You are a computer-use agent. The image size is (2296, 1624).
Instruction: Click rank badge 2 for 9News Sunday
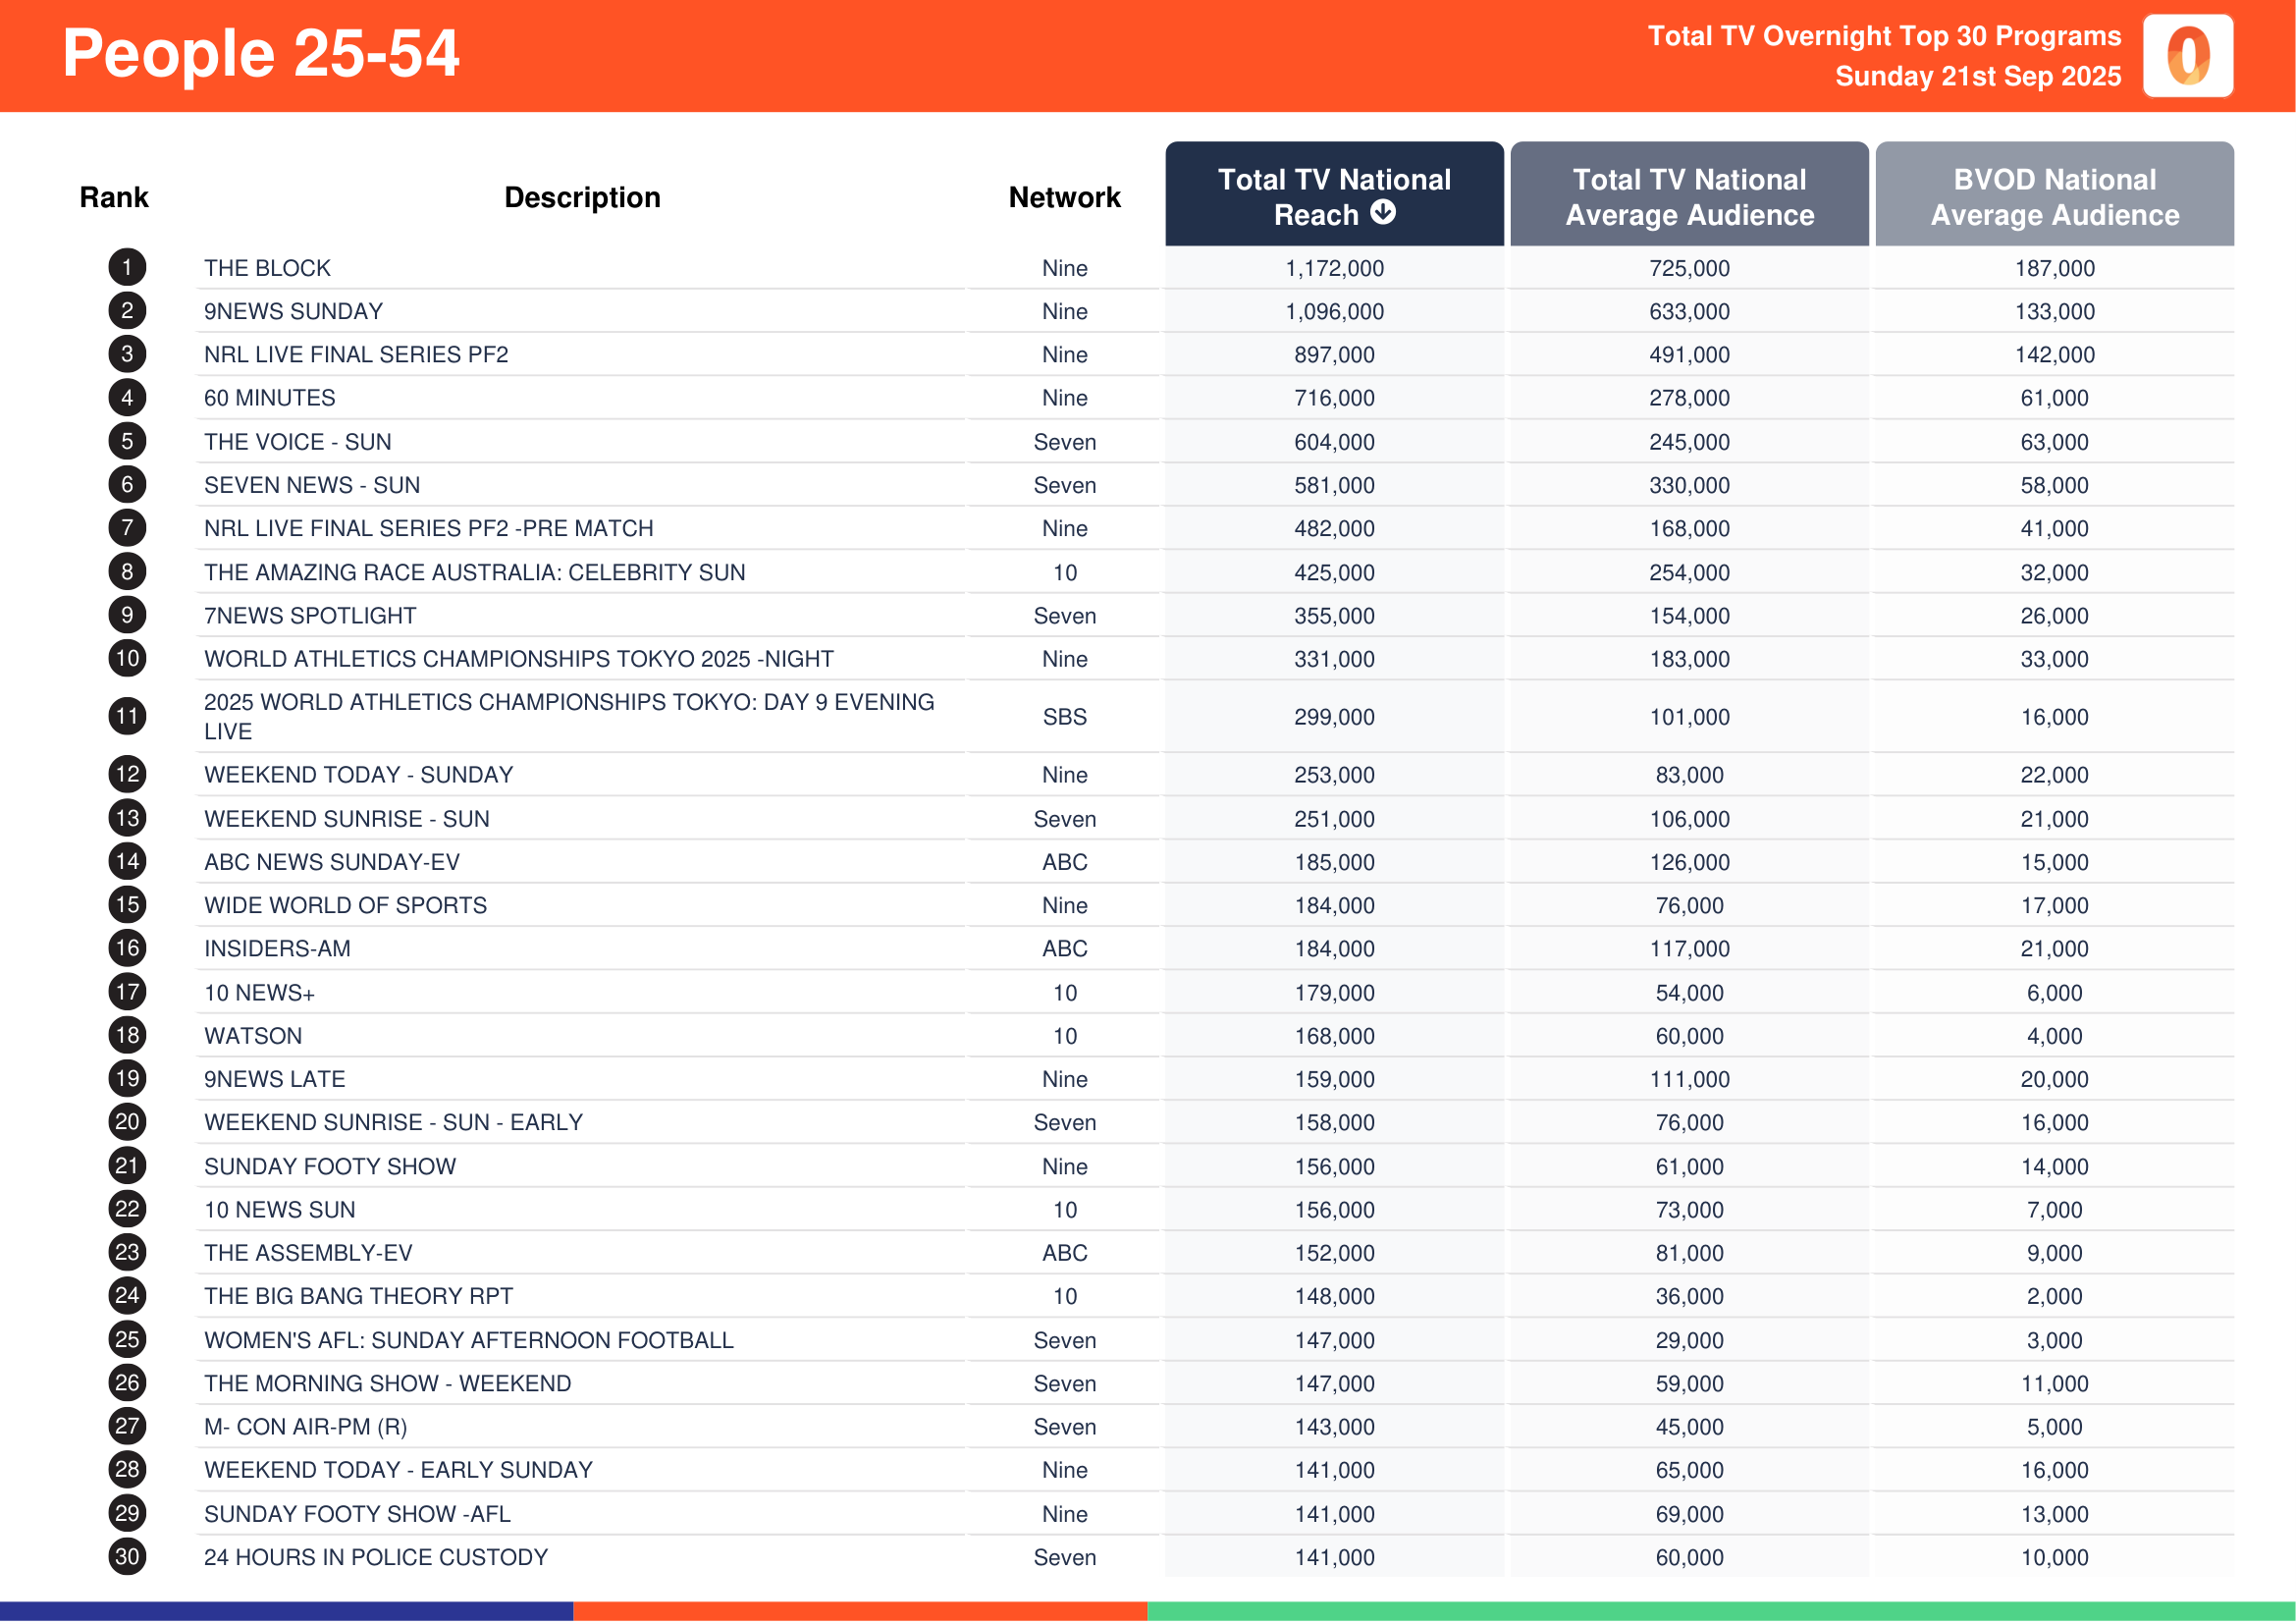(x=127, y=311)
